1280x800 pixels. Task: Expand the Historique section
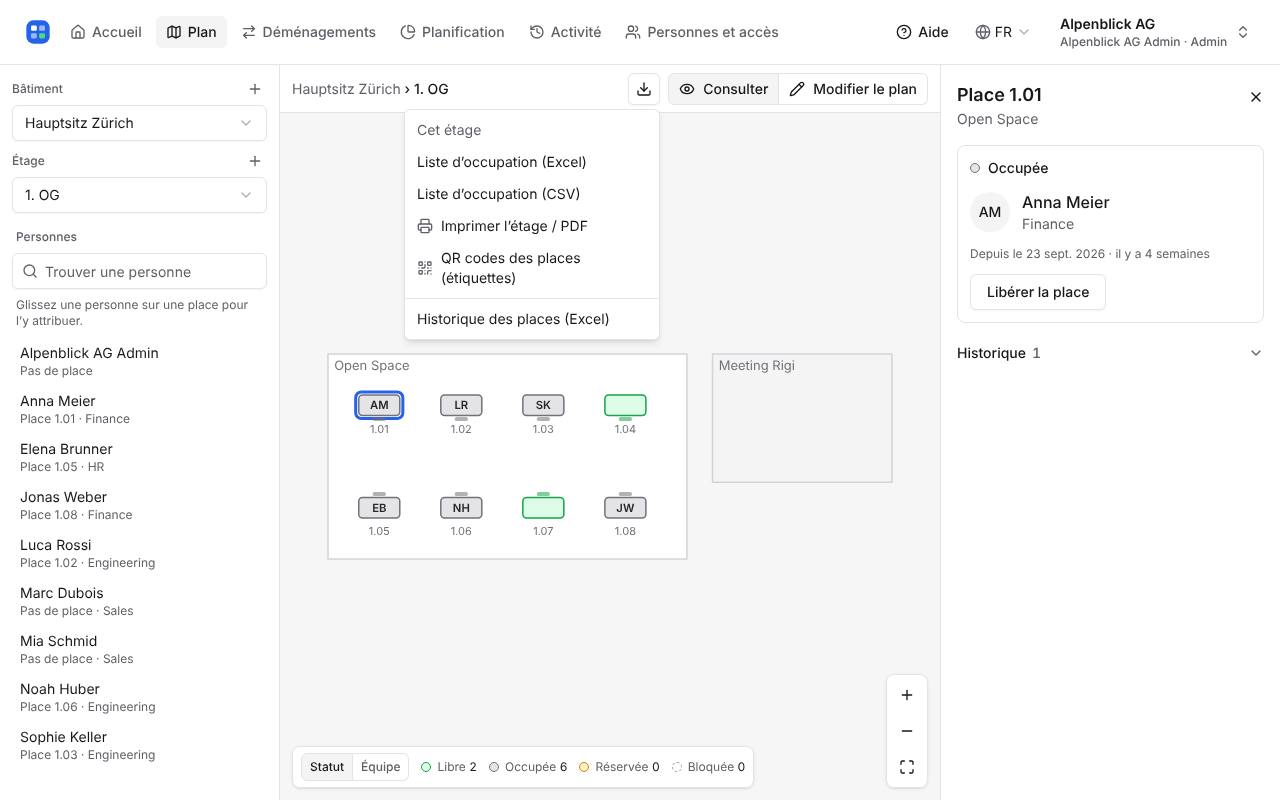point(1110,353)
